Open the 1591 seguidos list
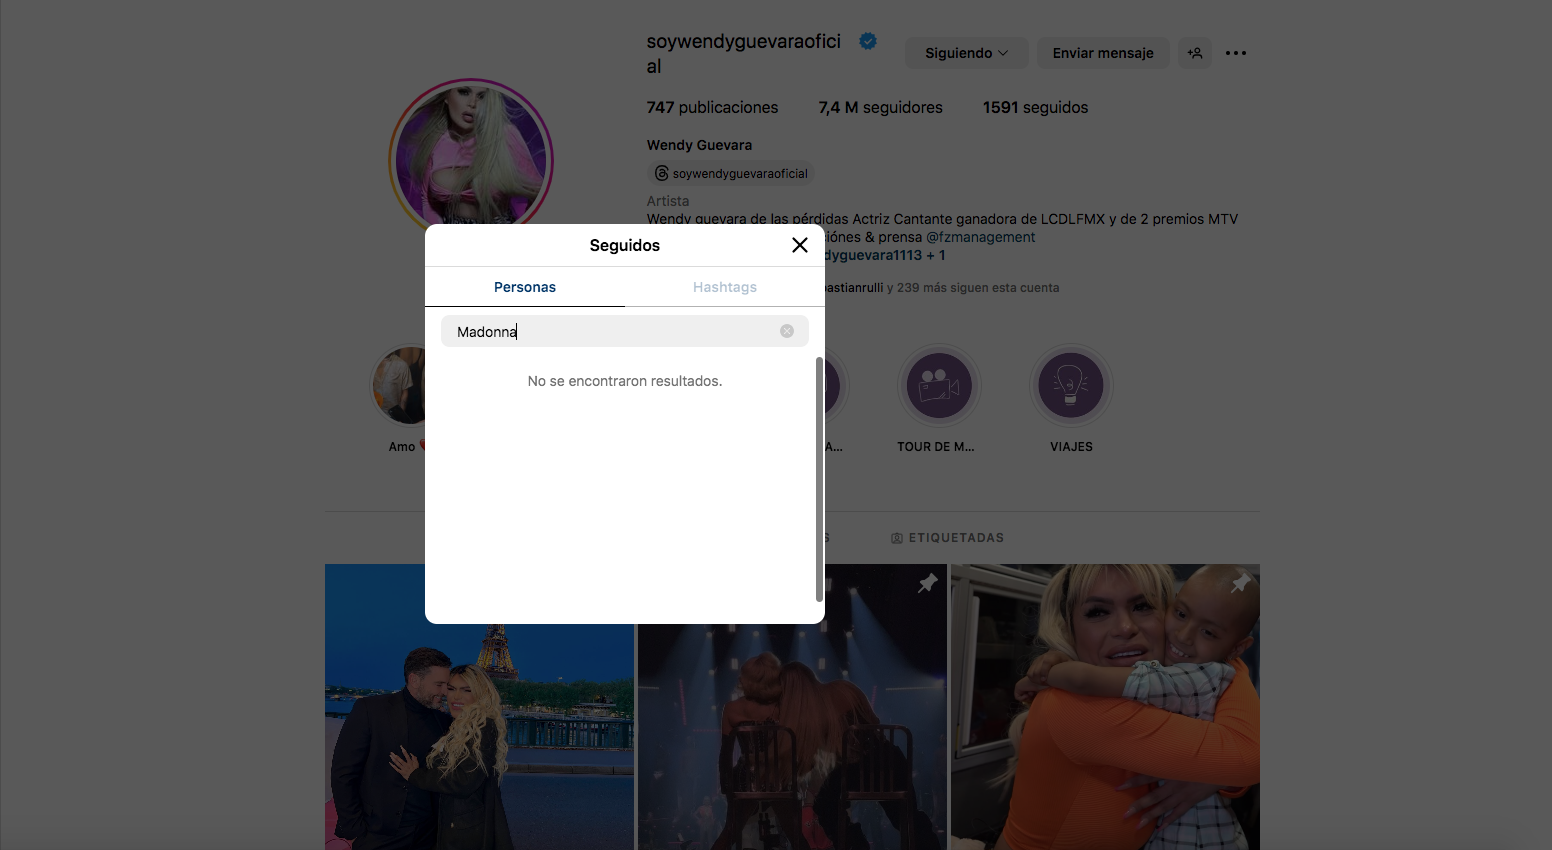1552x850 pixels. point(1035,107)
